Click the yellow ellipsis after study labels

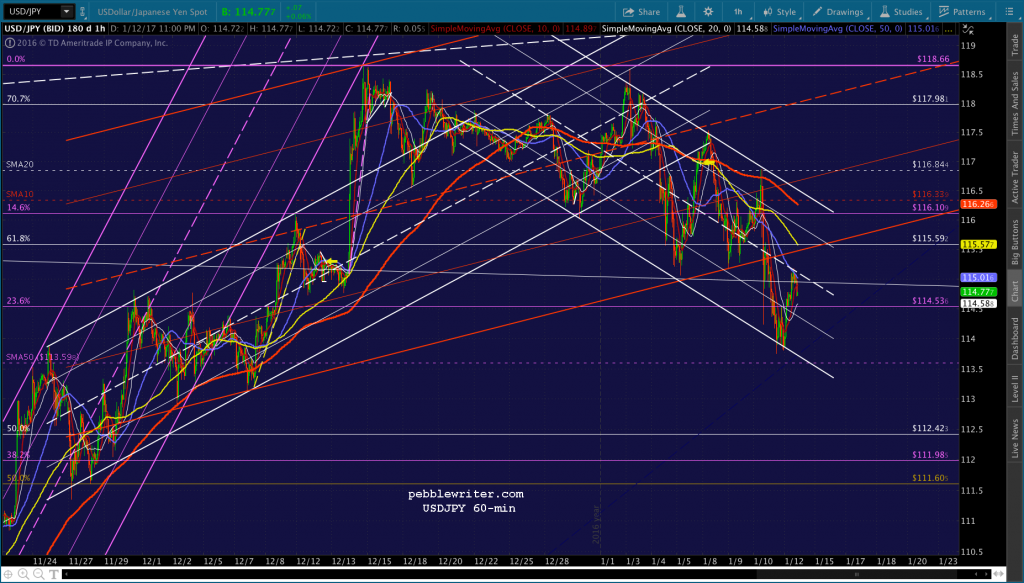click(x=948, y=29)
